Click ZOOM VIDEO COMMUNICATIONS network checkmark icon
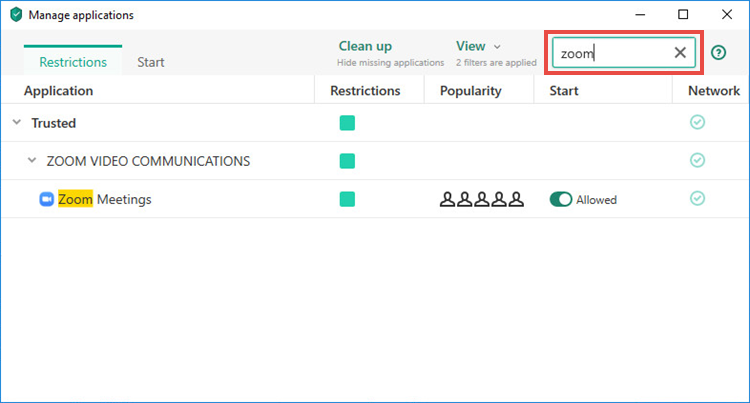Screen dimensions: 750x403 click(697, 160)
